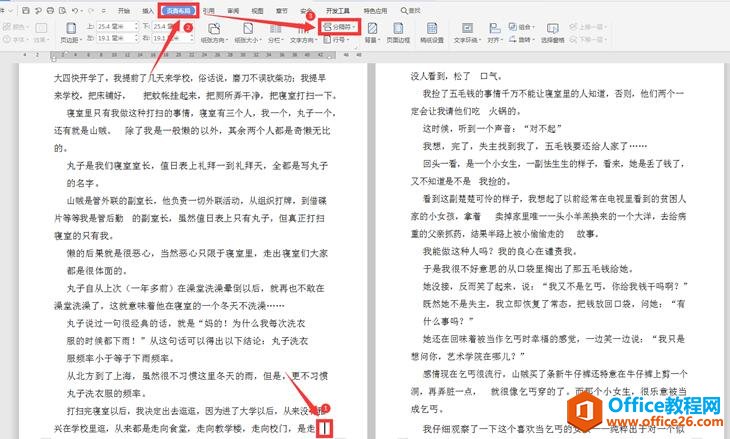This screenshot has height=439, width=730.
Task: Click the 上移一层 (Bring Forward) button
Action: point(588,27)
